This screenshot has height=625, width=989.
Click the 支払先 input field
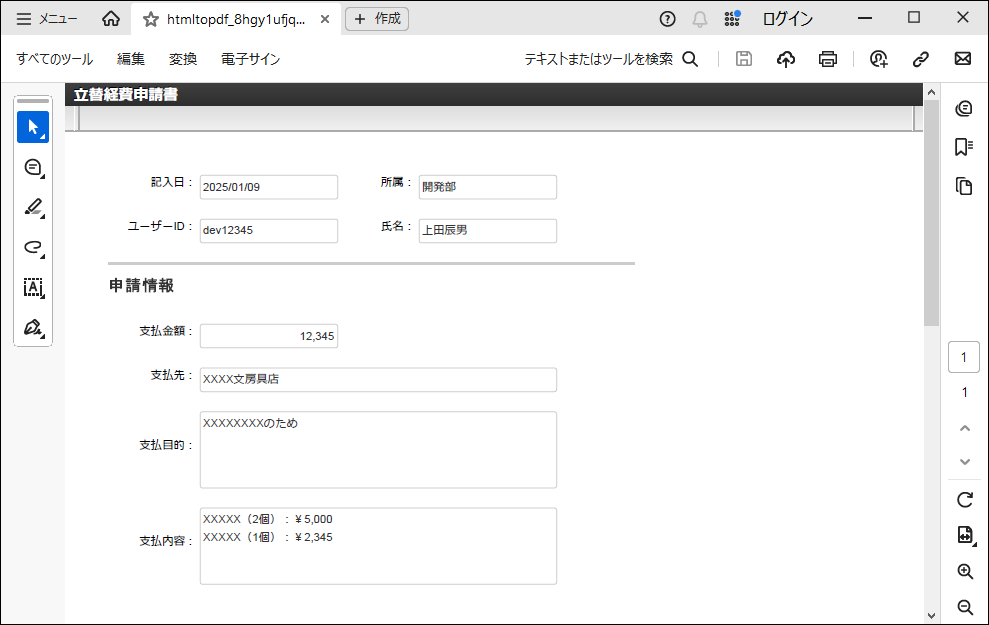coord(378,380)
